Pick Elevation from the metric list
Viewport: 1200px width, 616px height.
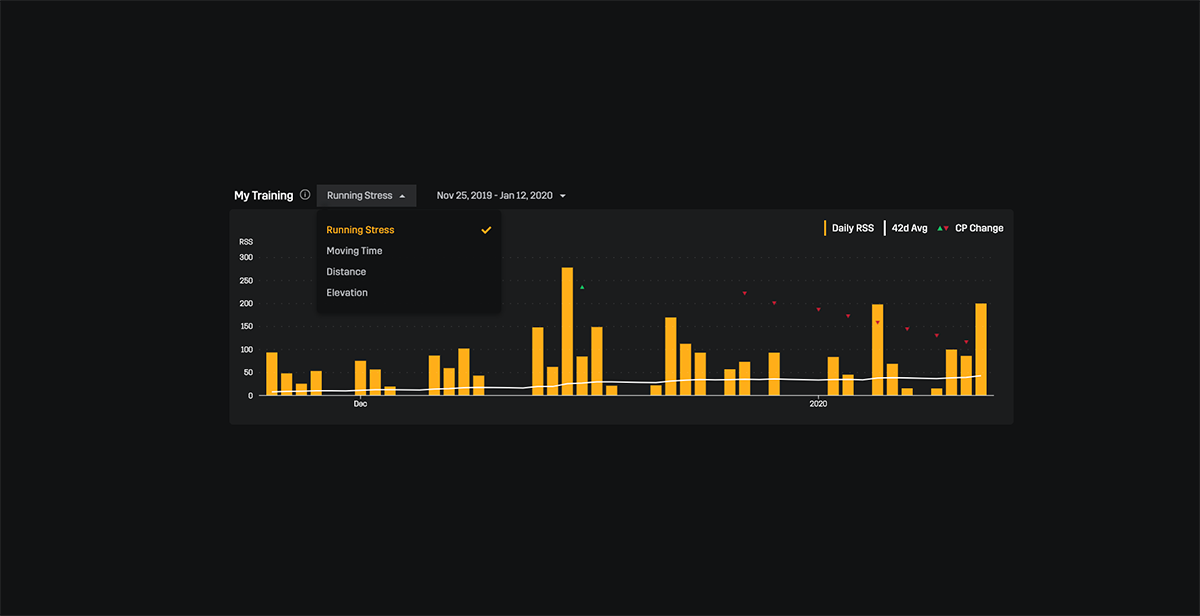click(x=347, y=293)
